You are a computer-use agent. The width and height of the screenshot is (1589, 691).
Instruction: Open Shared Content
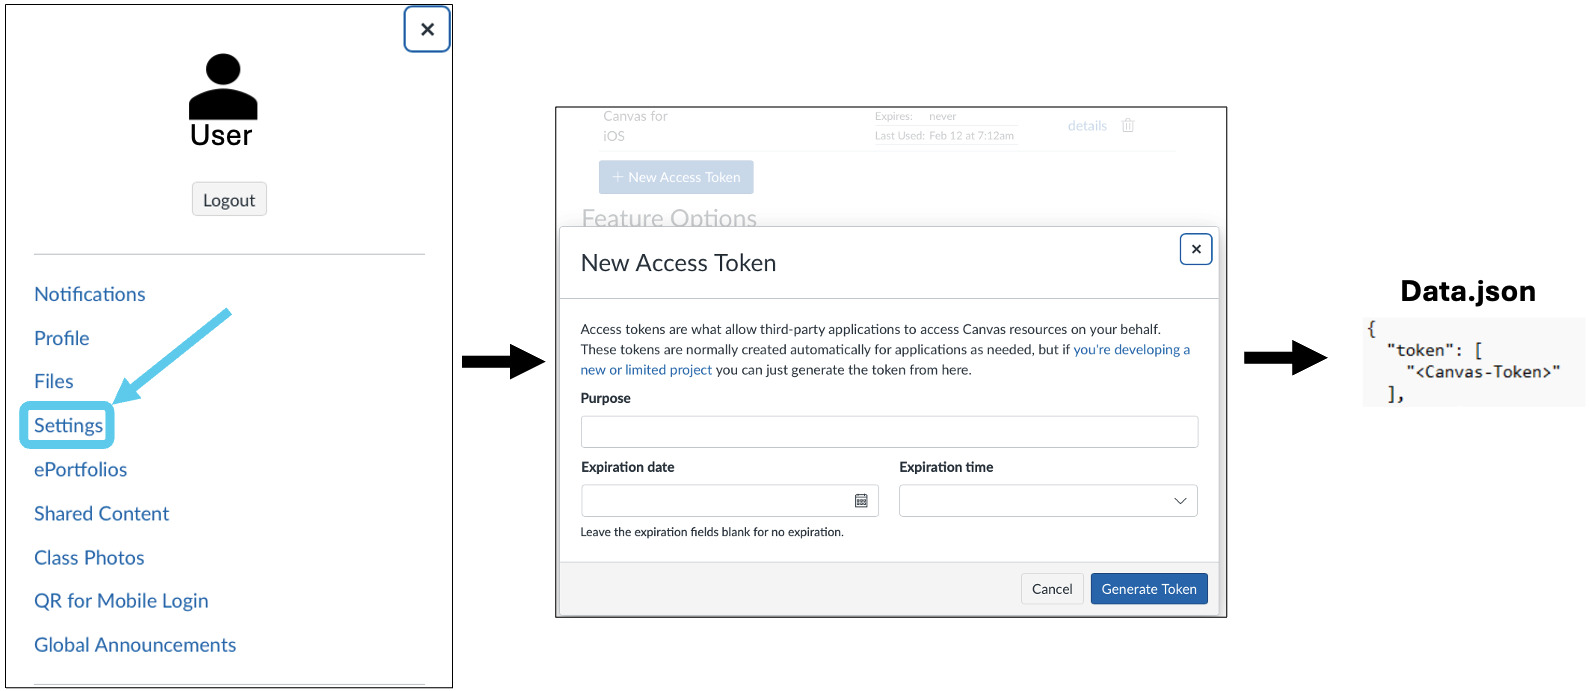pyautogui.click(x=102, y=514)
